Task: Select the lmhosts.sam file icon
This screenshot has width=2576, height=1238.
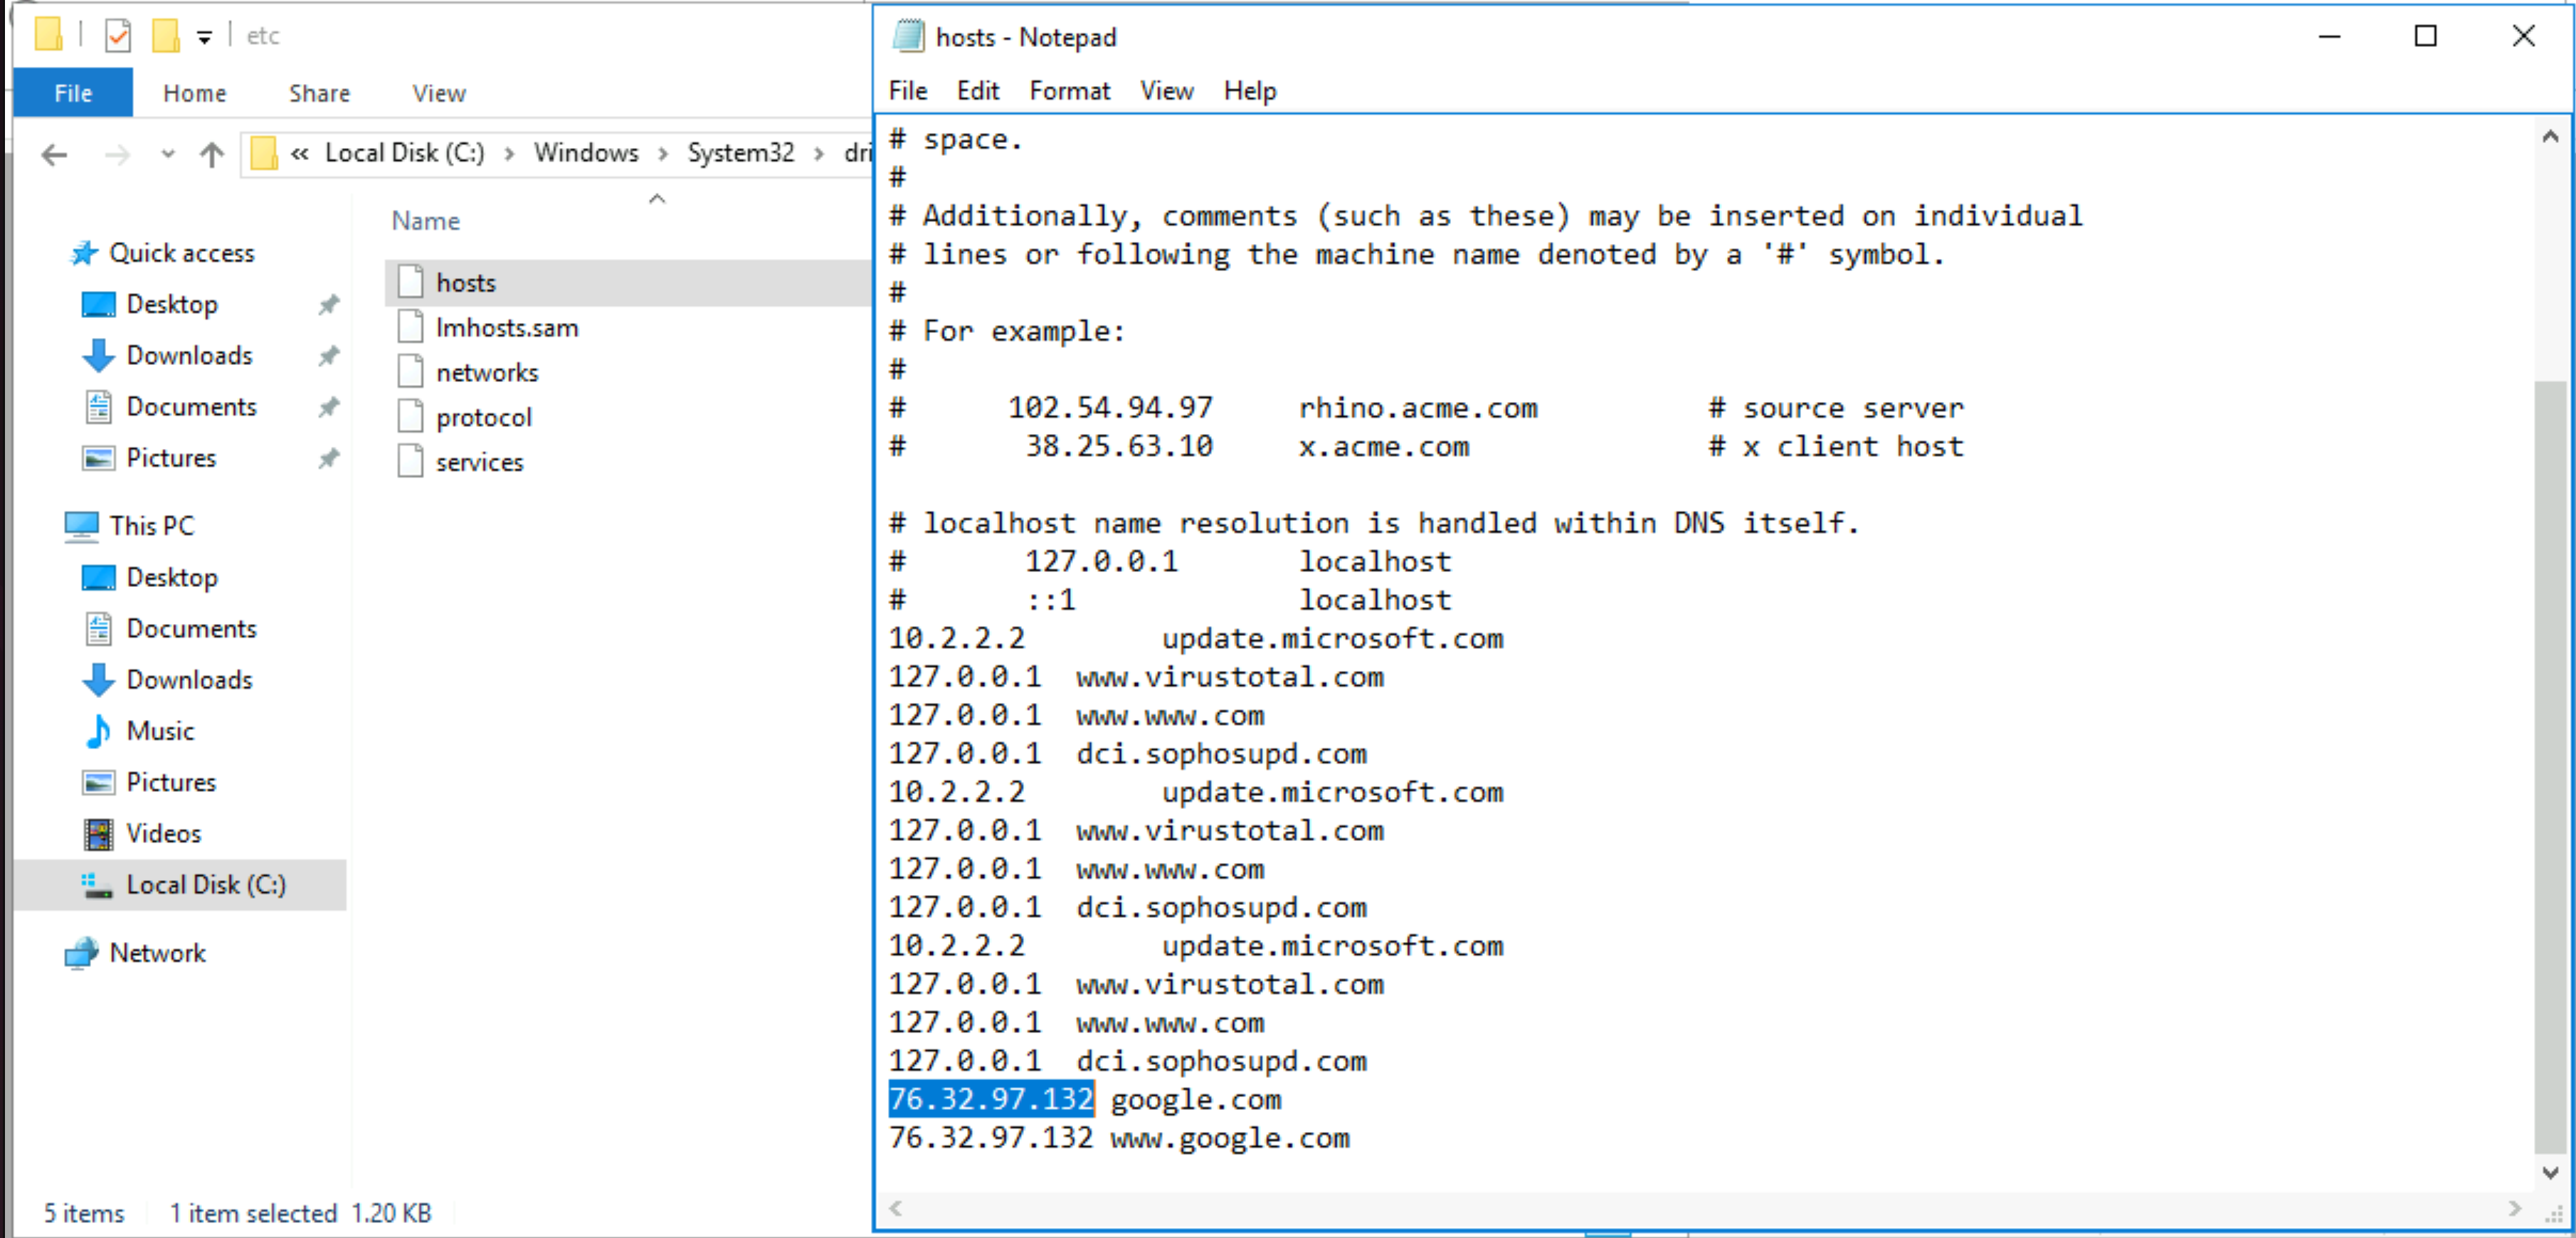Action: click(x=410, y=327)
